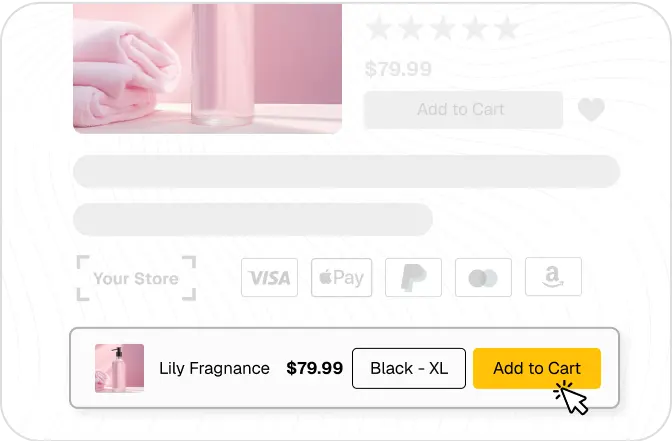Image resolution: width=672 pixels, height=441 pixels.
Task: Select the Mastercard payment icon
Action: 483,277
